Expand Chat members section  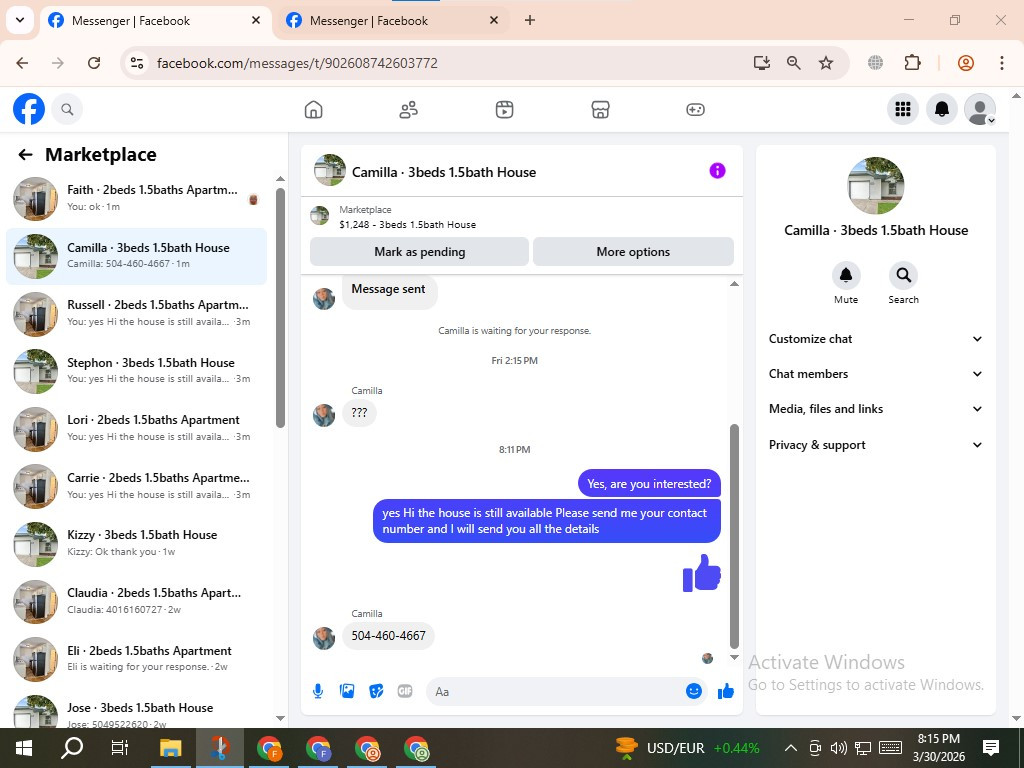875,374
